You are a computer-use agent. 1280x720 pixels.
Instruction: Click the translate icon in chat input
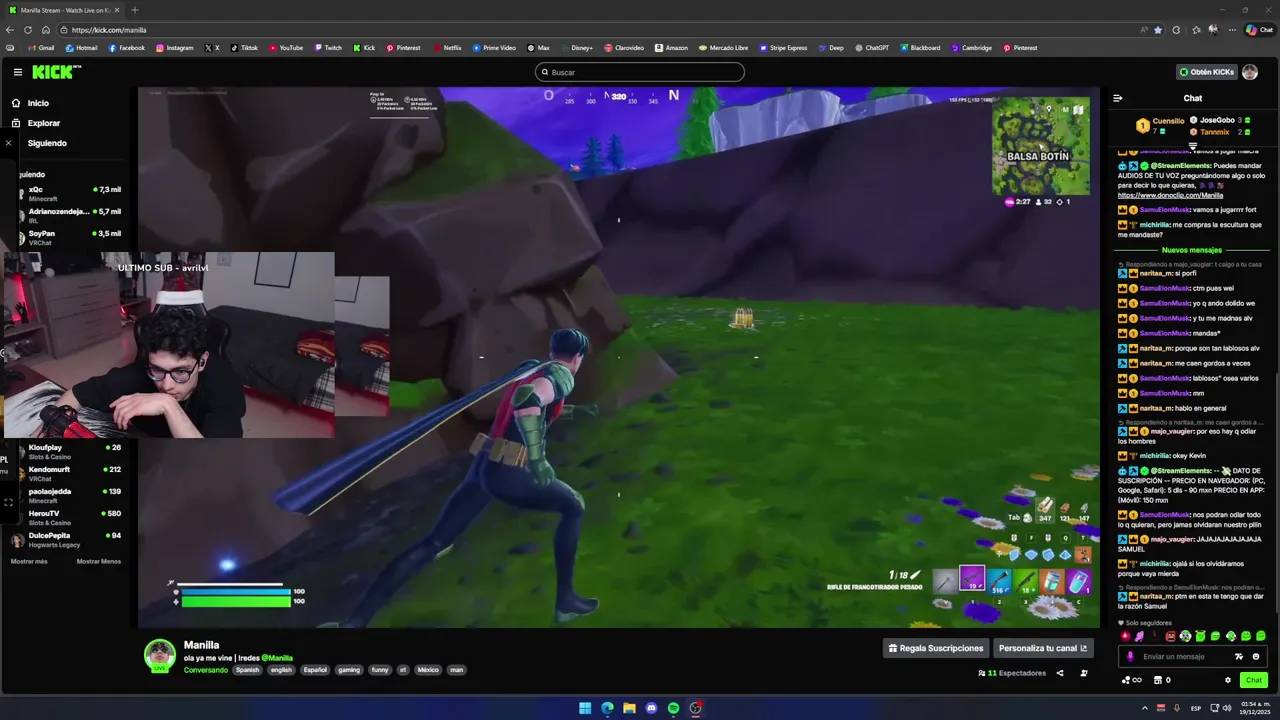pos(1239,657)
